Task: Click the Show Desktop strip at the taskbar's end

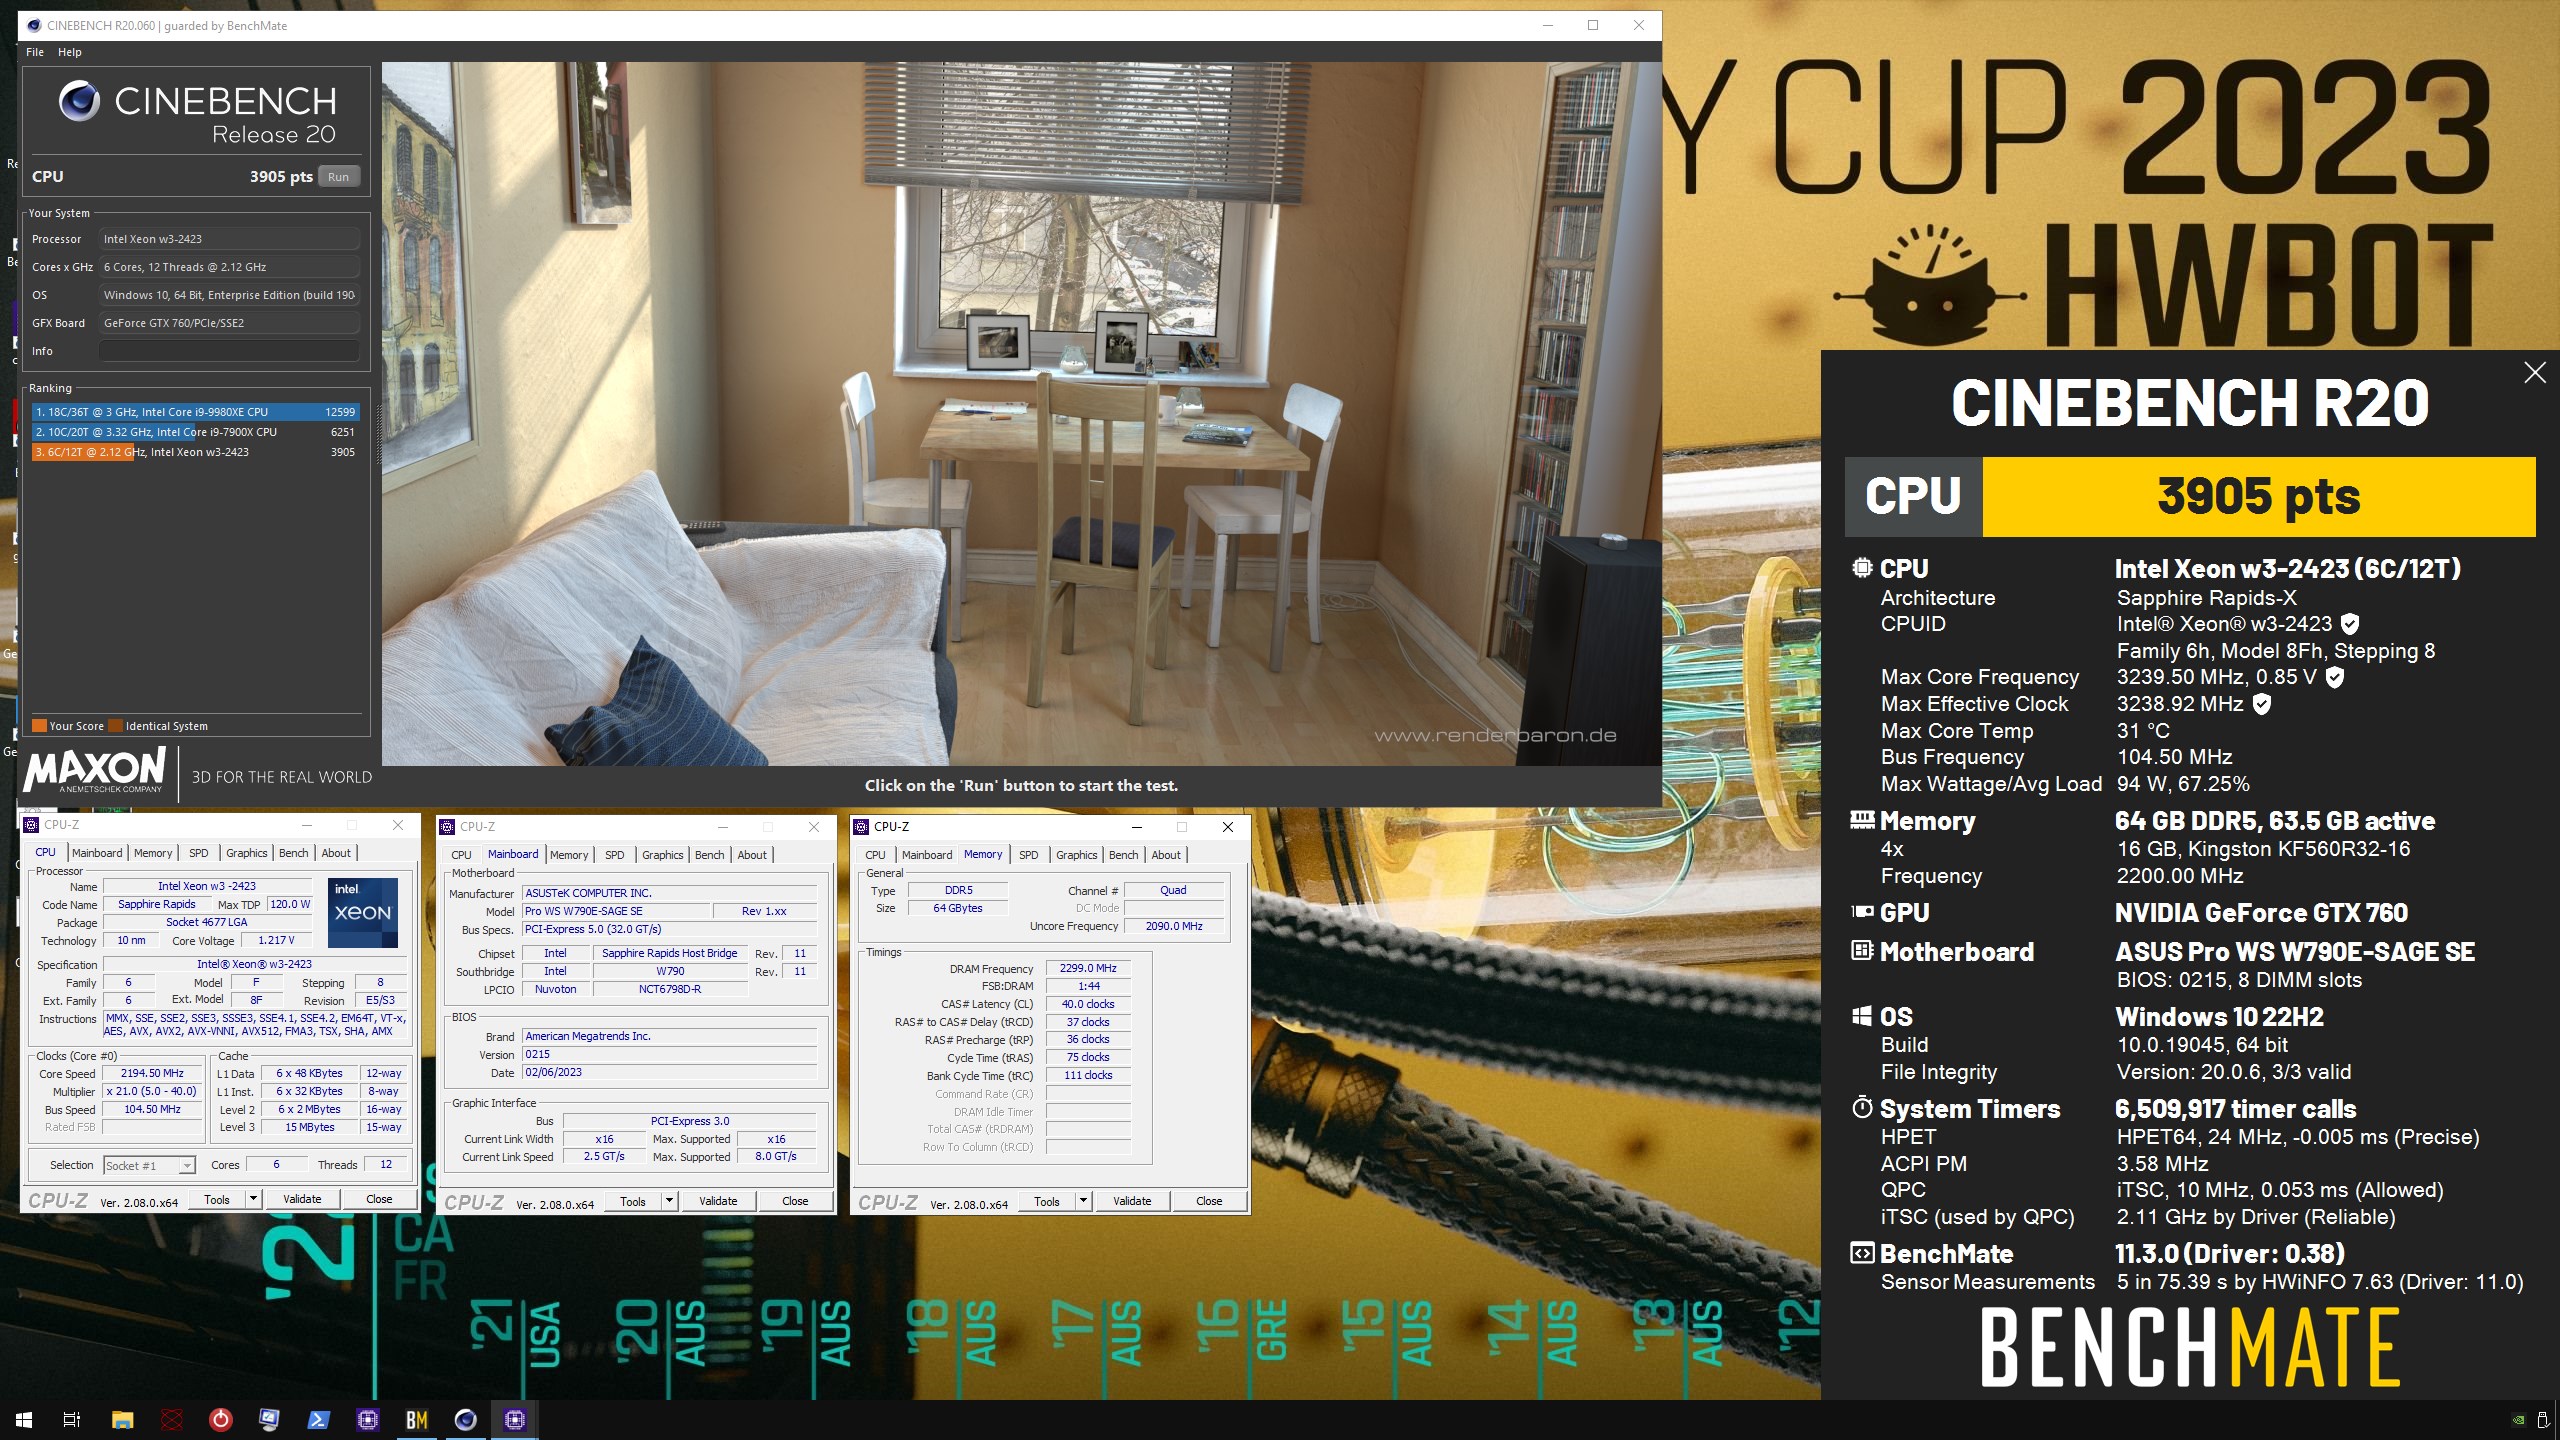Action: (2557, 1420)
